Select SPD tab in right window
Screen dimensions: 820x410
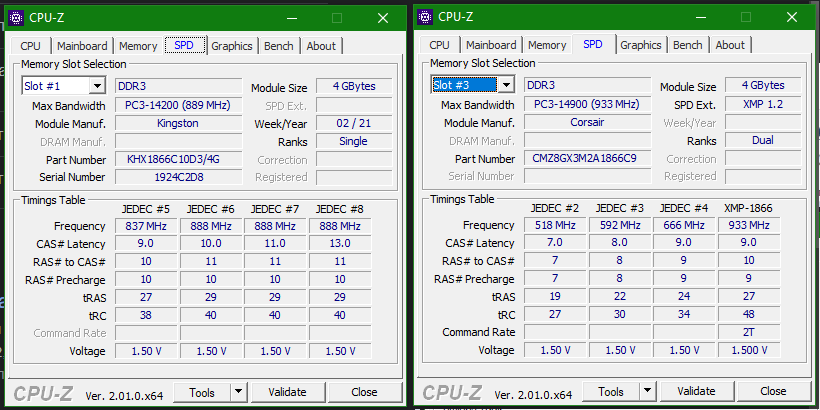(x=593, y=44)
